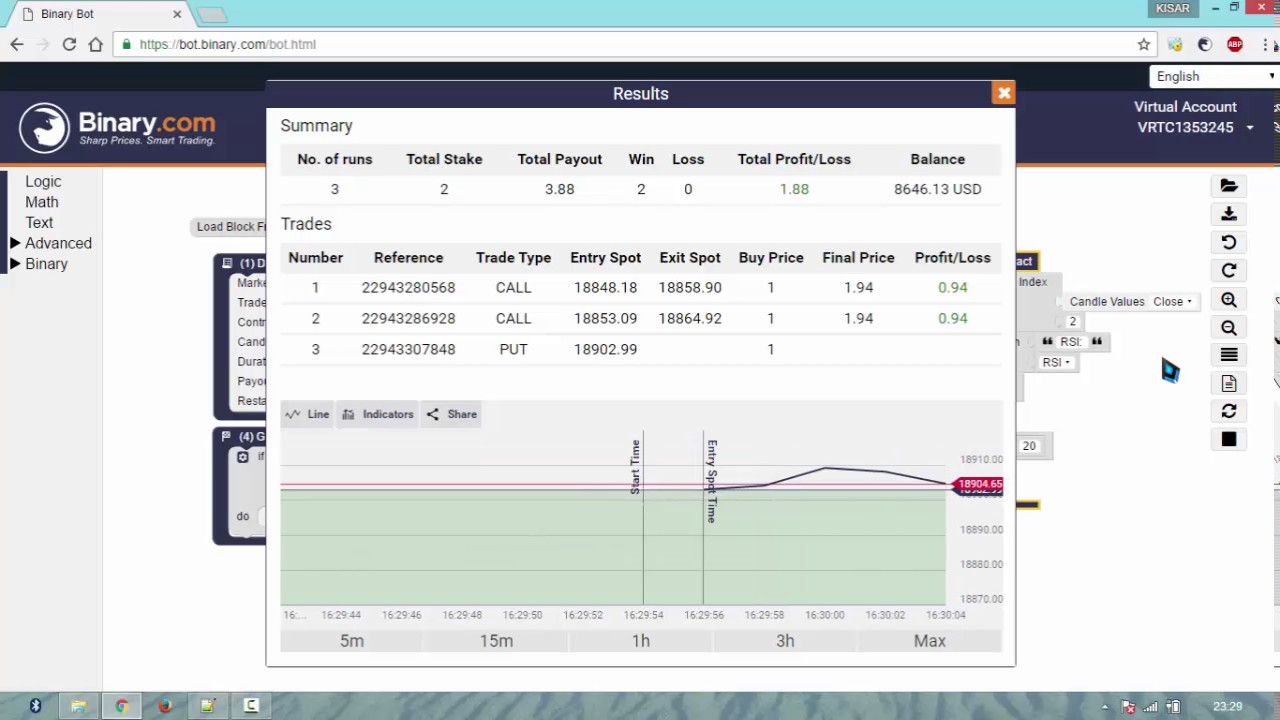Set chart timeframe to 1h
1280x720 pixels.
tap(641, 641)
